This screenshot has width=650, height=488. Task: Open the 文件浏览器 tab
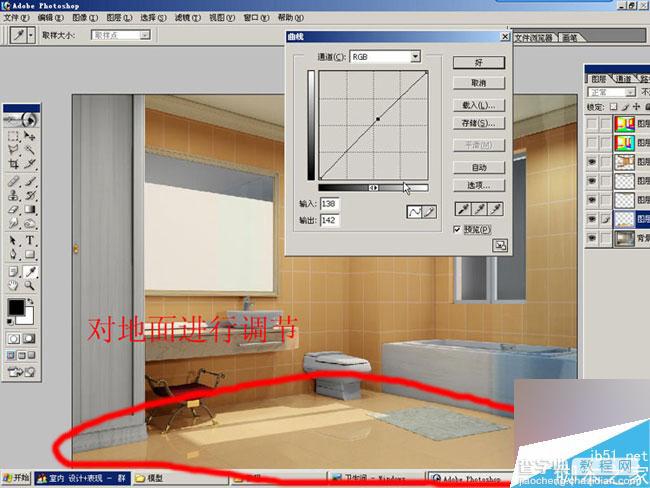(534, 38)
